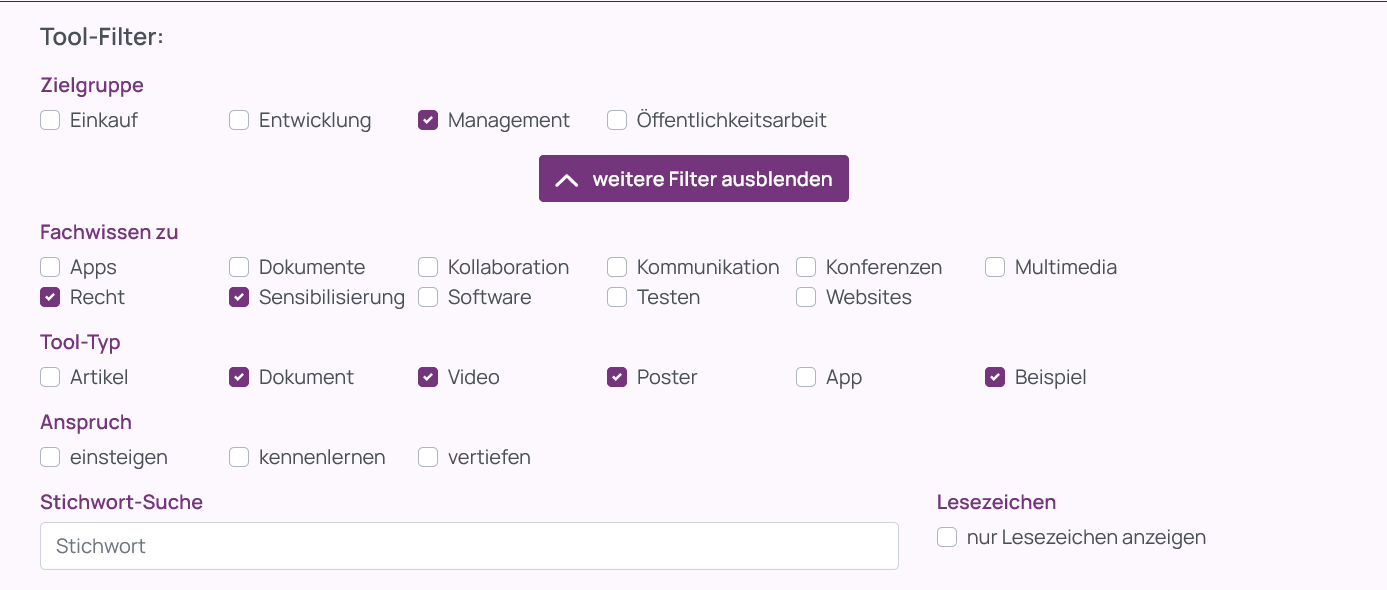Tick the Öffentlichkeitsarbeit checkbox

point(617,121)
